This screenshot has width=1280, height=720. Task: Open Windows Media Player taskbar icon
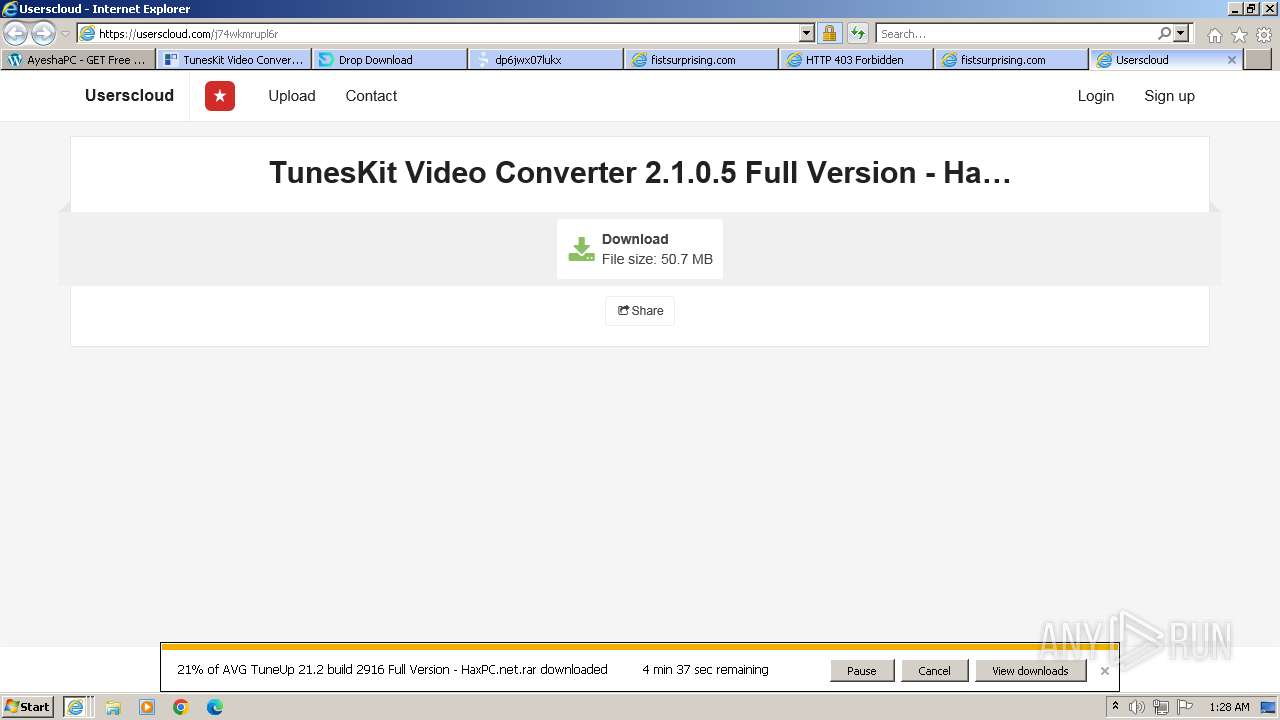click(x=147, y=707)
